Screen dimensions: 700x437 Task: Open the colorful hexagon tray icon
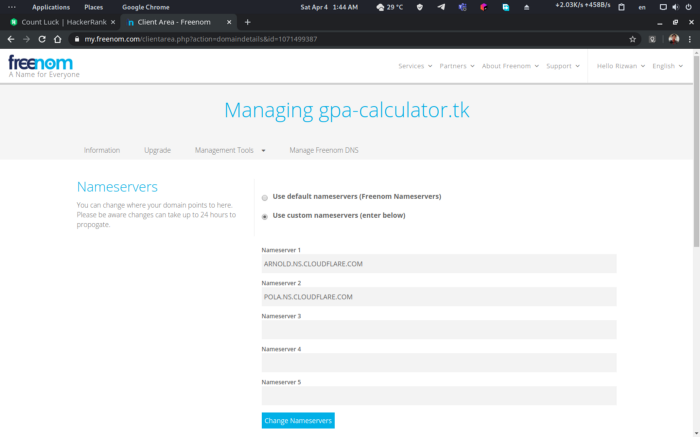click(x=483, y=7)
